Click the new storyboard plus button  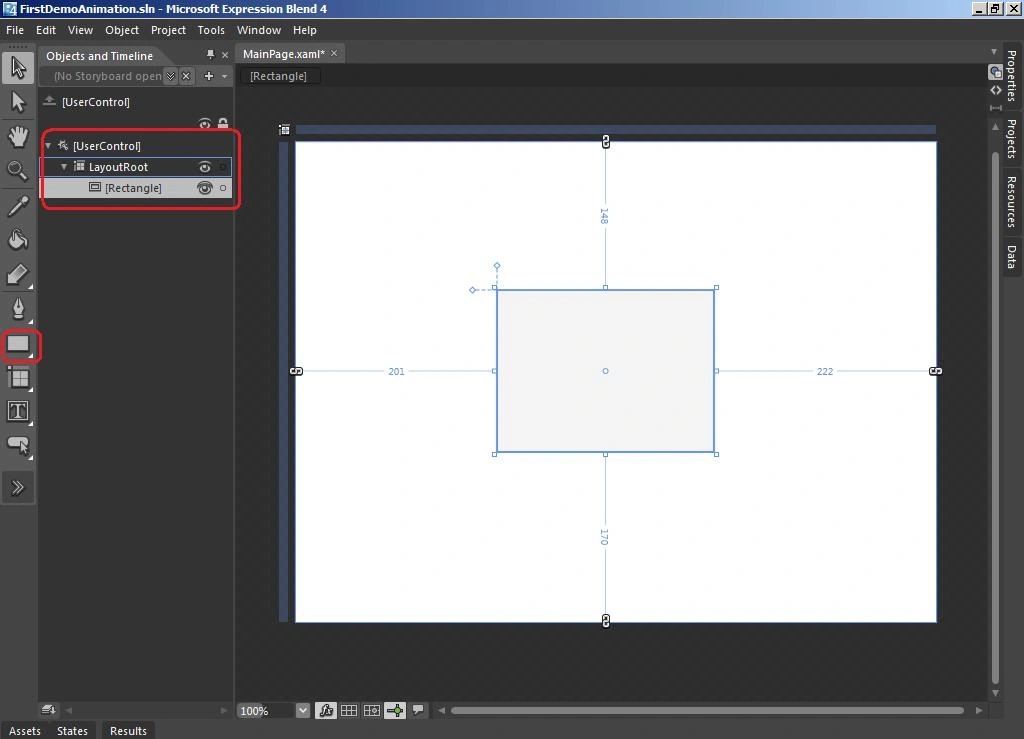208,76
